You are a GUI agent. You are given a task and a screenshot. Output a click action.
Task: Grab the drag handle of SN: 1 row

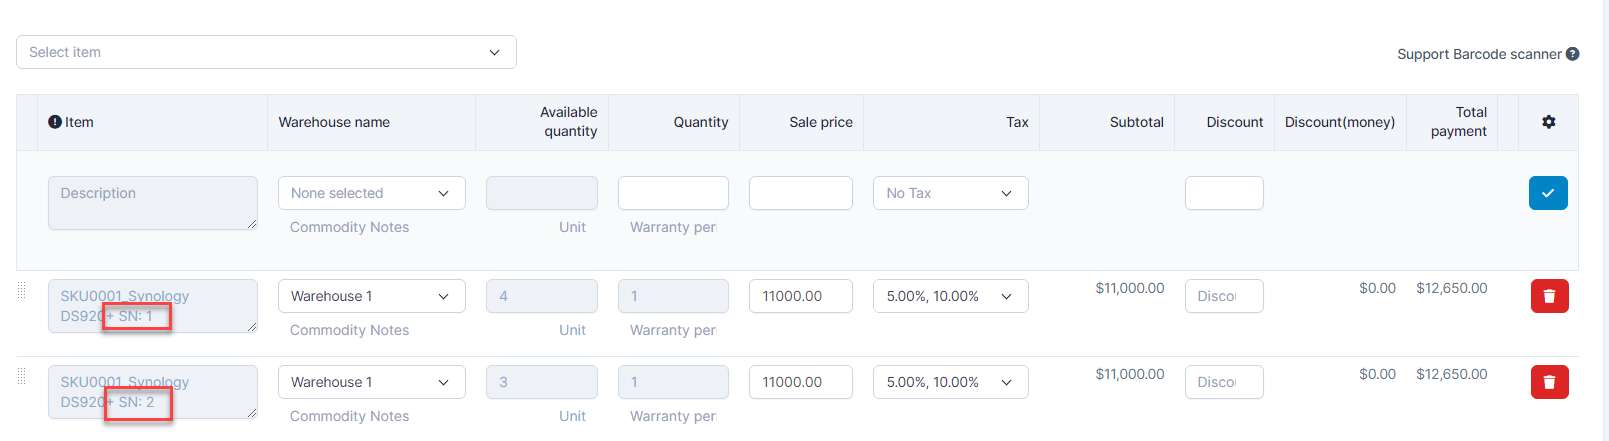[22, 291]
